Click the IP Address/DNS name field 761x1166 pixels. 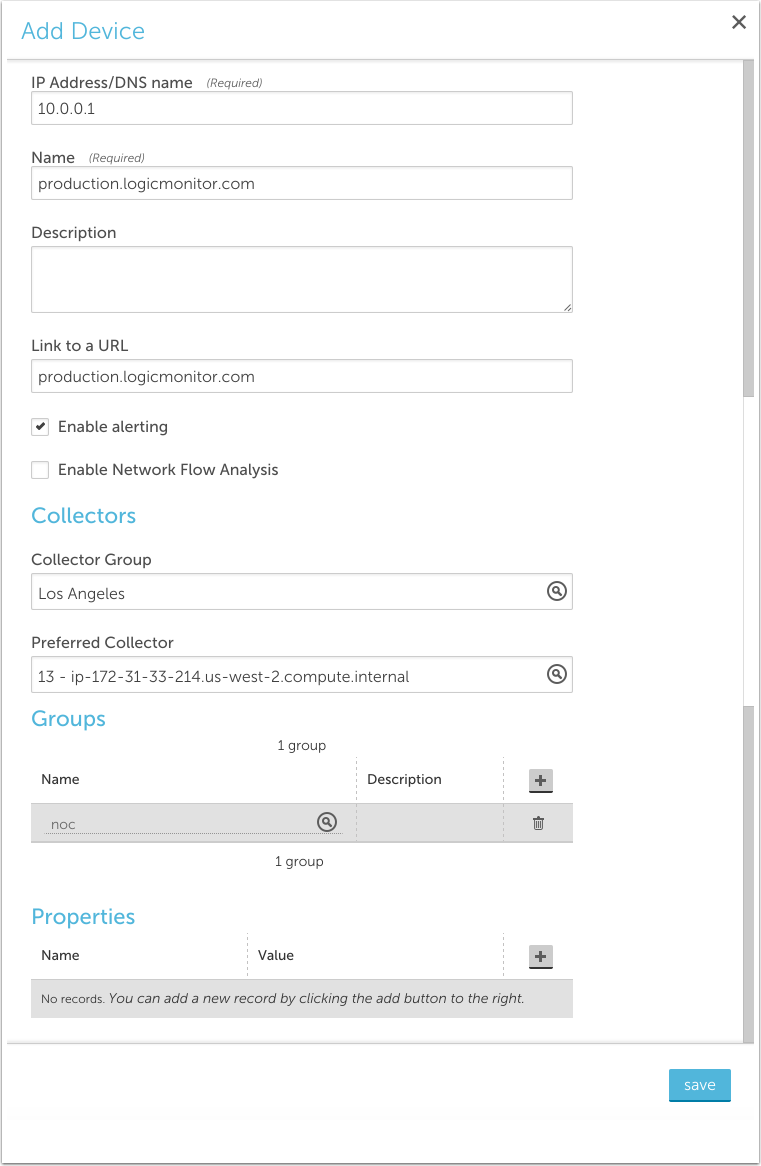click(x=301, y=109)
